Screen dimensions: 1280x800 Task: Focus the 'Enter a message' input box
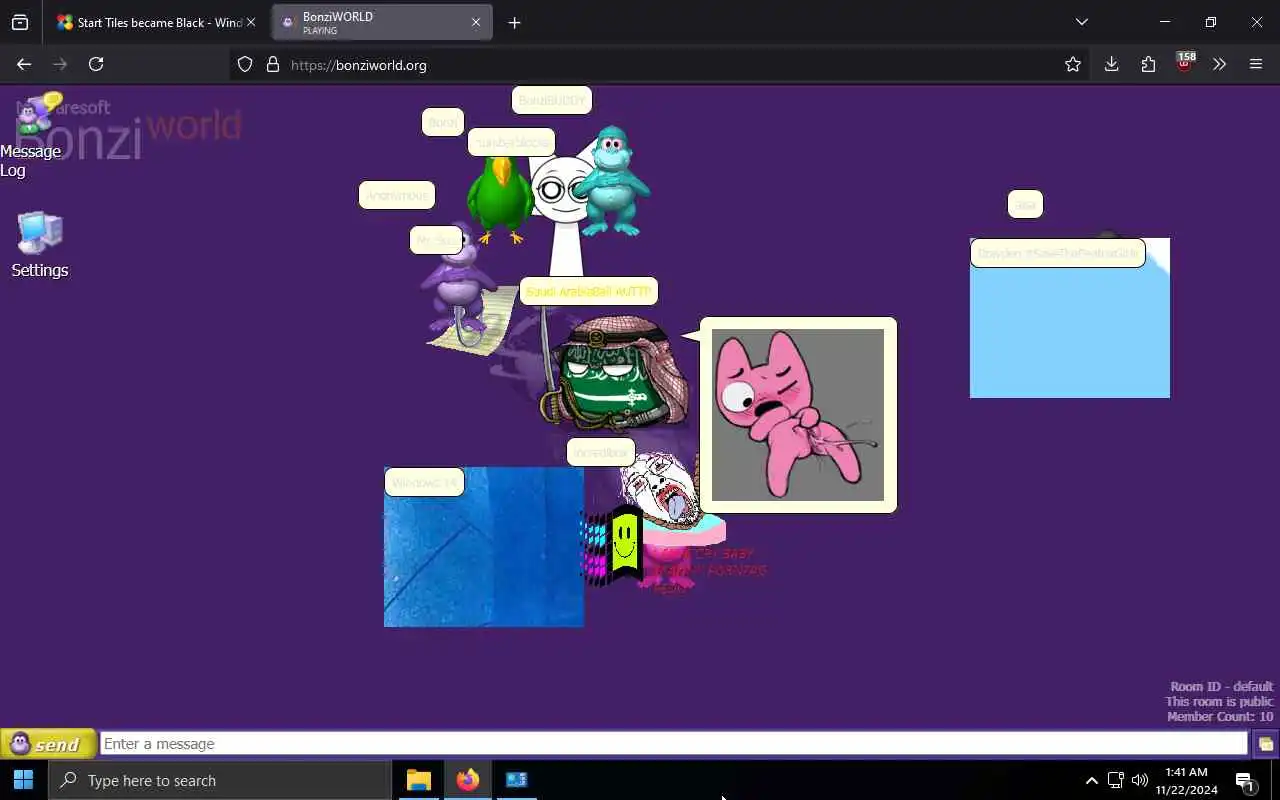(674, 744)
